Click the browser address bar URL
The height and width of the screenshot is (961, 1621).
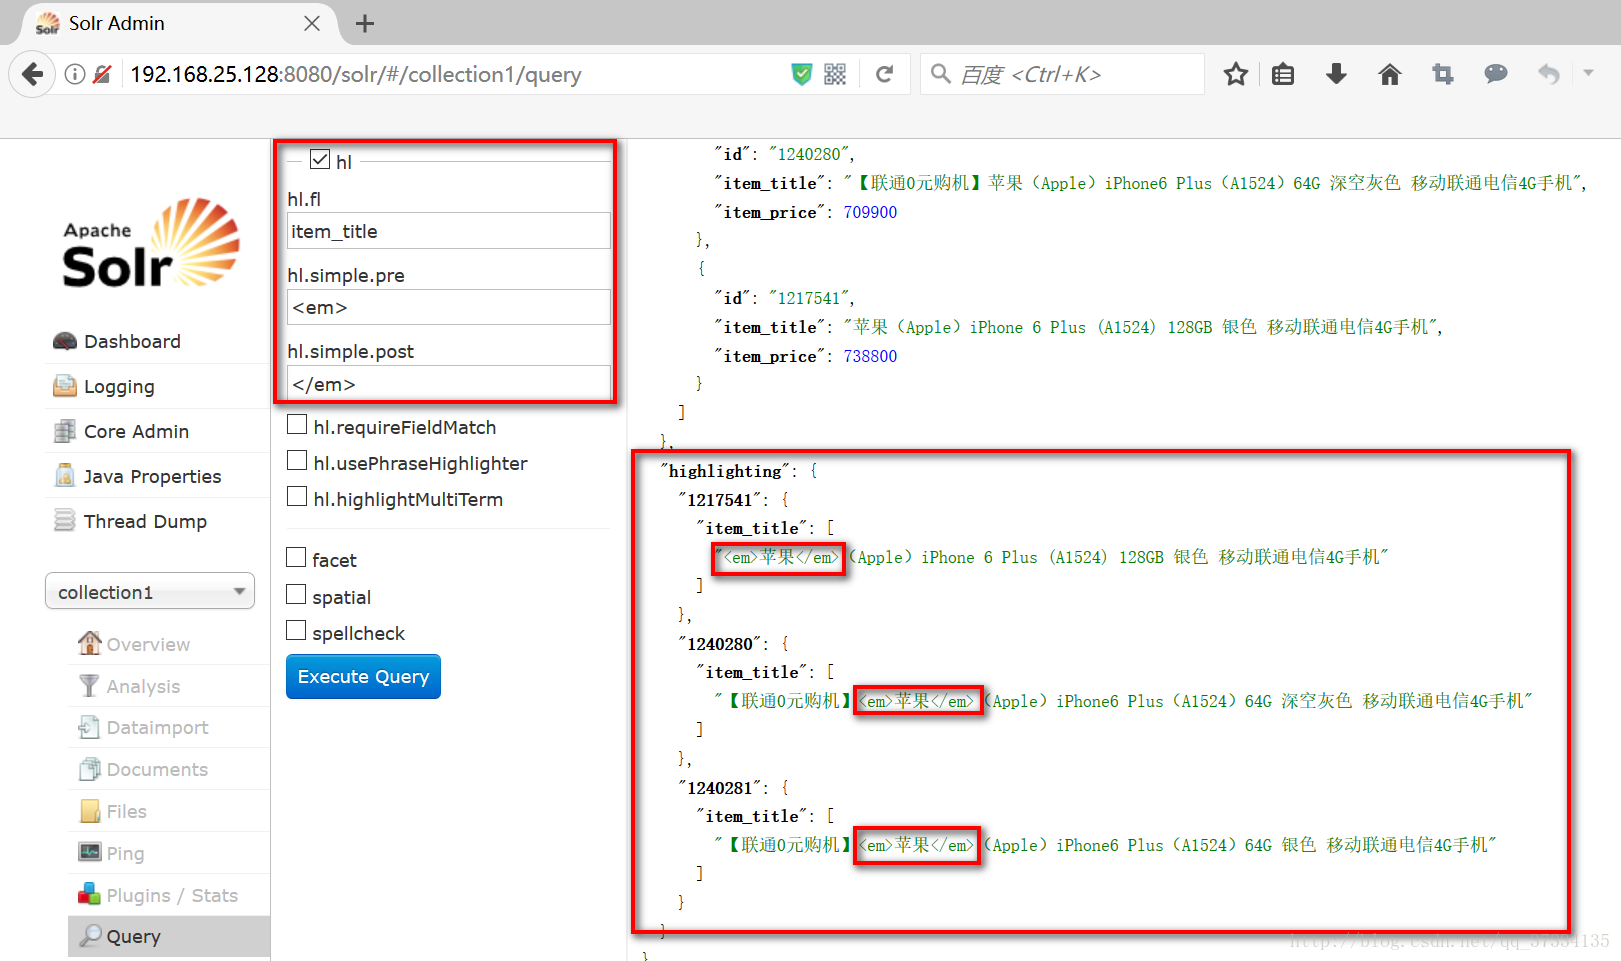[355, 74]
